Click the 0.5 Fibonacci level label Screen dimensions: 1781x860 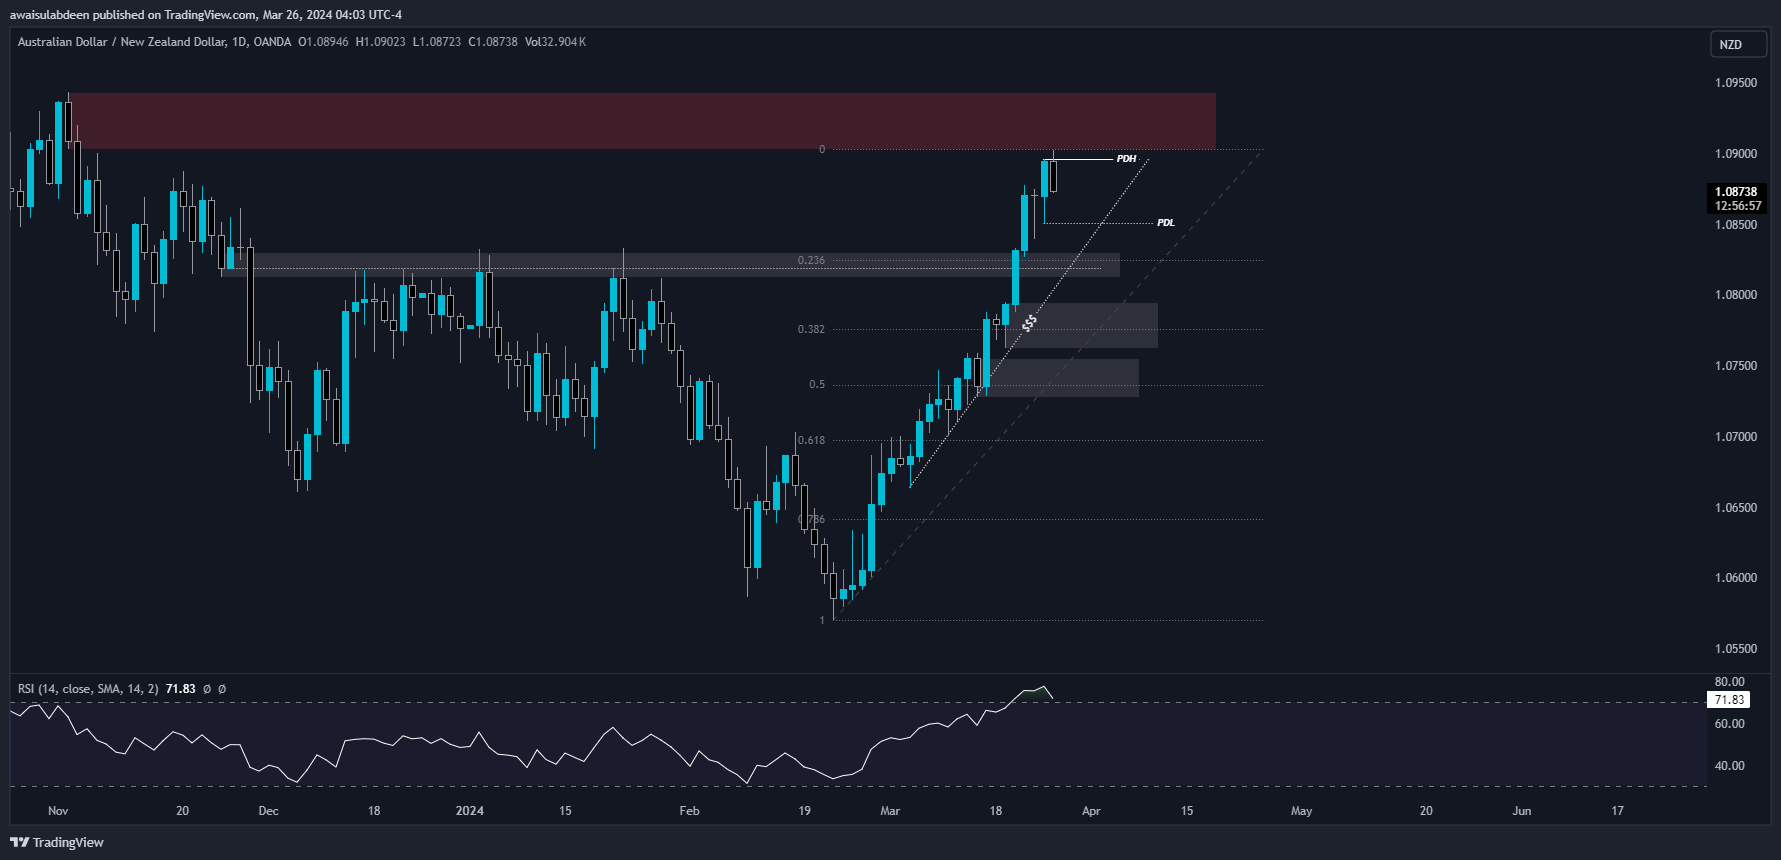[x=817, y=384]
